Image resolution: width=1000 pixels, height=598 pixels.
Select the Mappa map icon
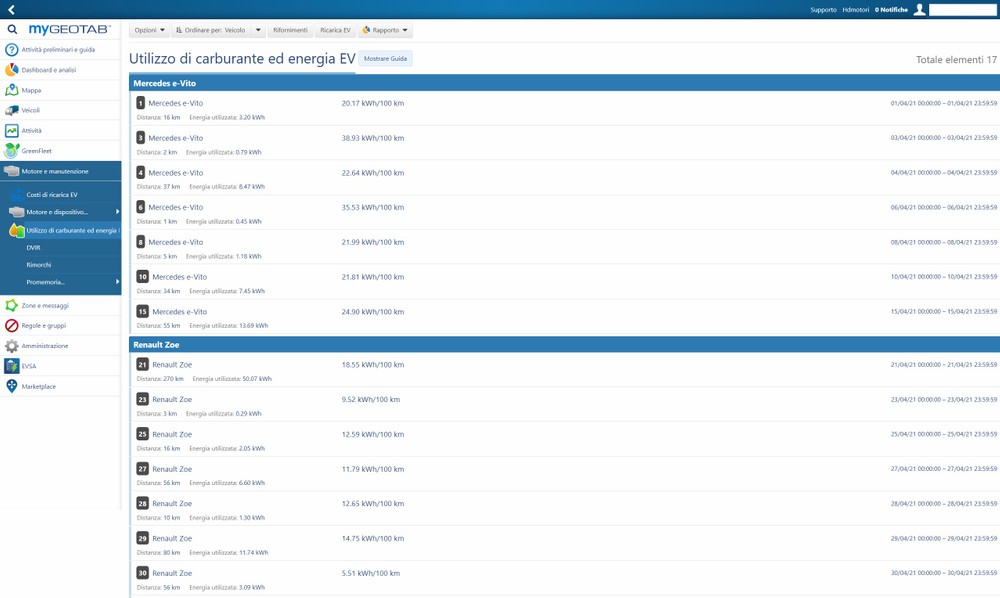[11, 90]
